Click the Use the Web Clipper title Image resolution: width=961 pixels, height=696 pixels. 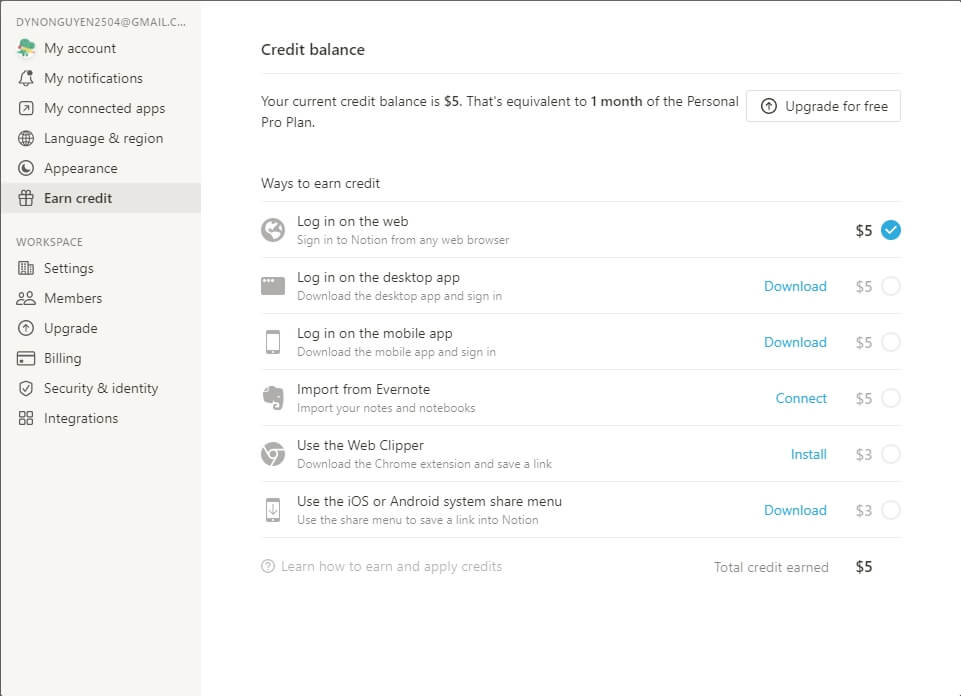click(360, 445)
